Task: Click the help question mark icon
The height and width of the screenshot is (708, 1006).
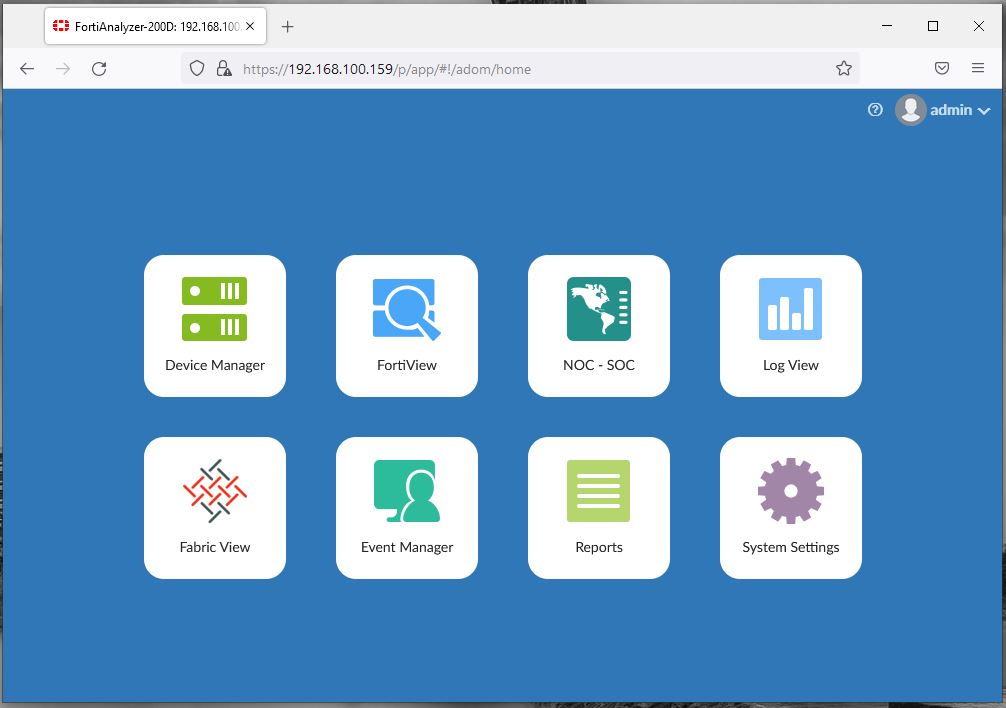Action: (875, 110)
